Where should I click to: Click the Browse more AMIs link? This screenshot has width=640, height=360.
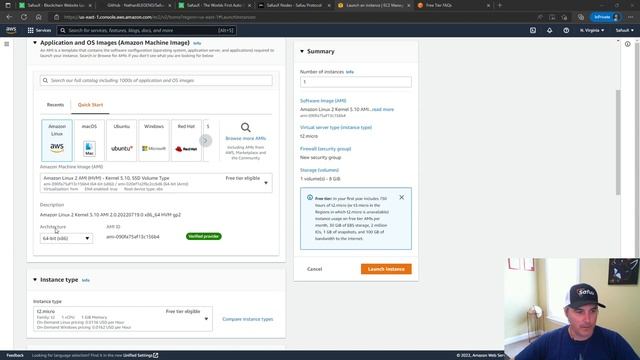pyautogui.click(x=245, y=138)
